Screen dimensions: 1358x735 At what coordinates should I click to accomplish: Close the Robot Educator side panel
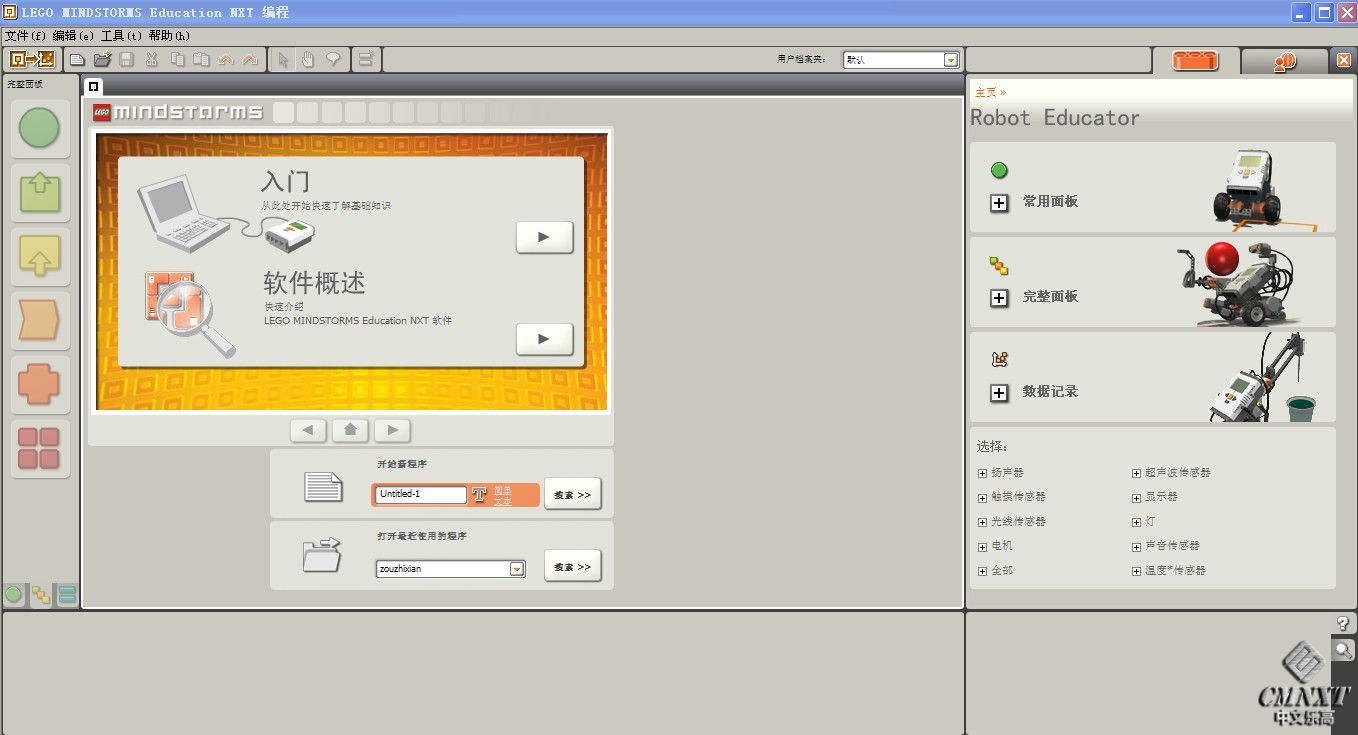click(1344, 61)
